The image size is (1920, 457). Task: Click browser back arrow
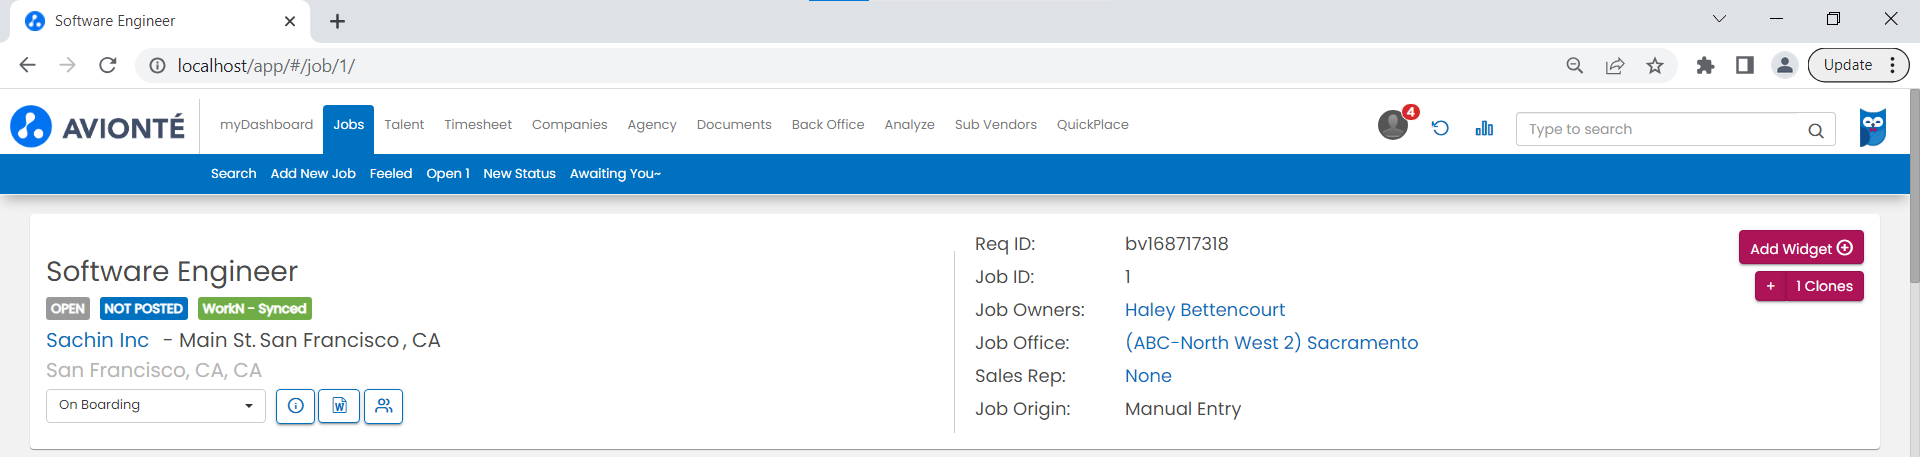pyautogui.click(x=27, y=65)
